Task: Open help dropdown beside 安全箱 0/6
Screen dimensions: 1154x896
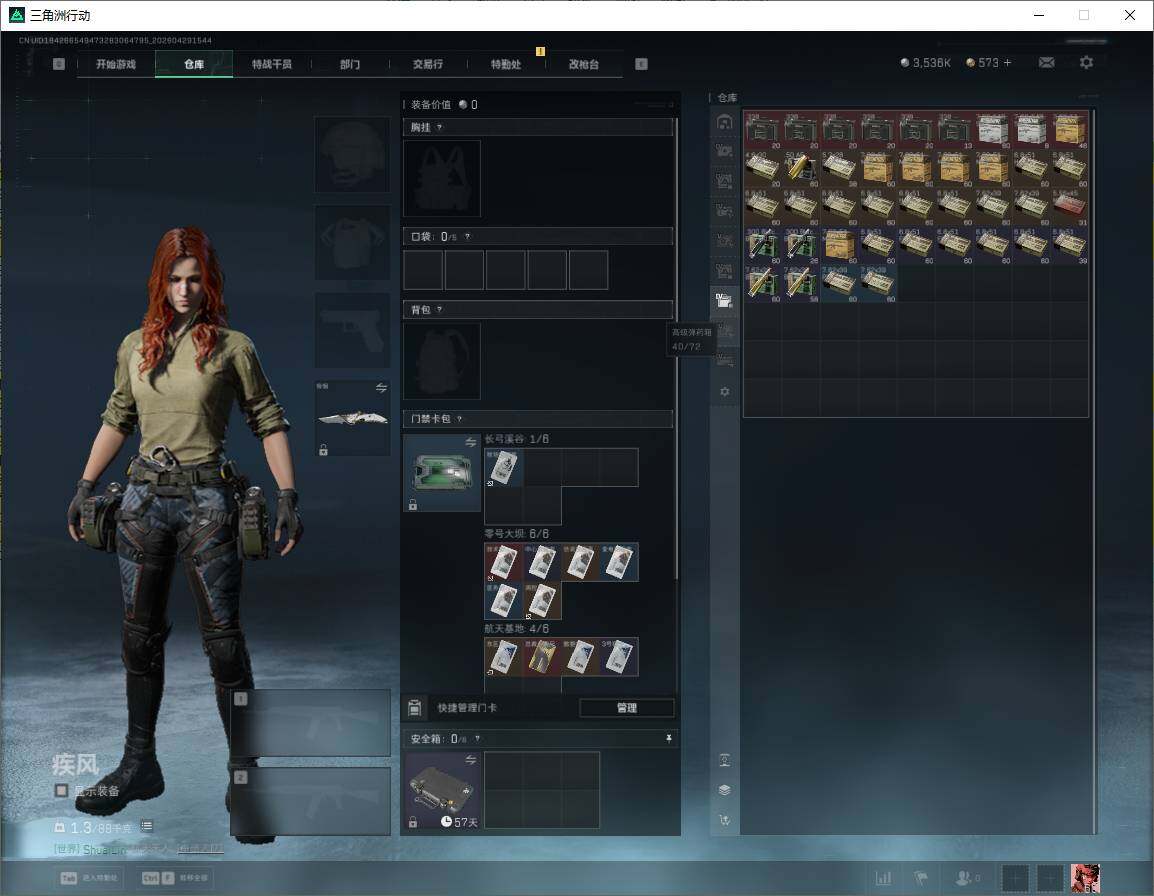Action: (478, 738)
